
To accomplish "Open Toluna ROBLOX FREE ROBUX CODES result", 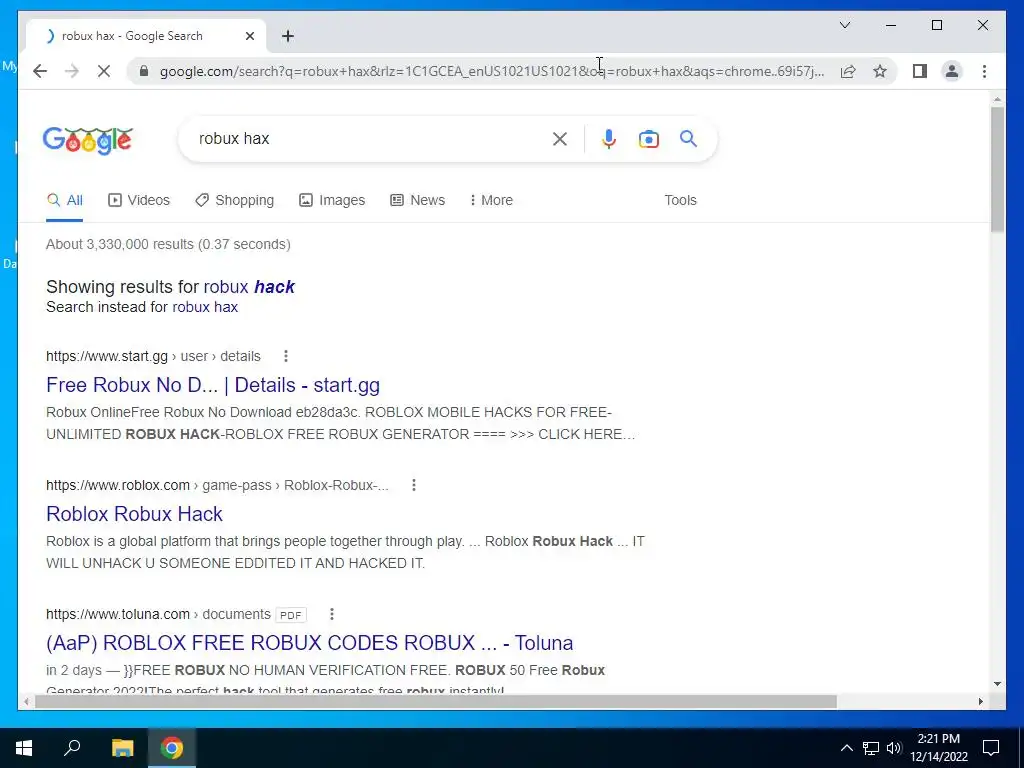I will [310, 643].
